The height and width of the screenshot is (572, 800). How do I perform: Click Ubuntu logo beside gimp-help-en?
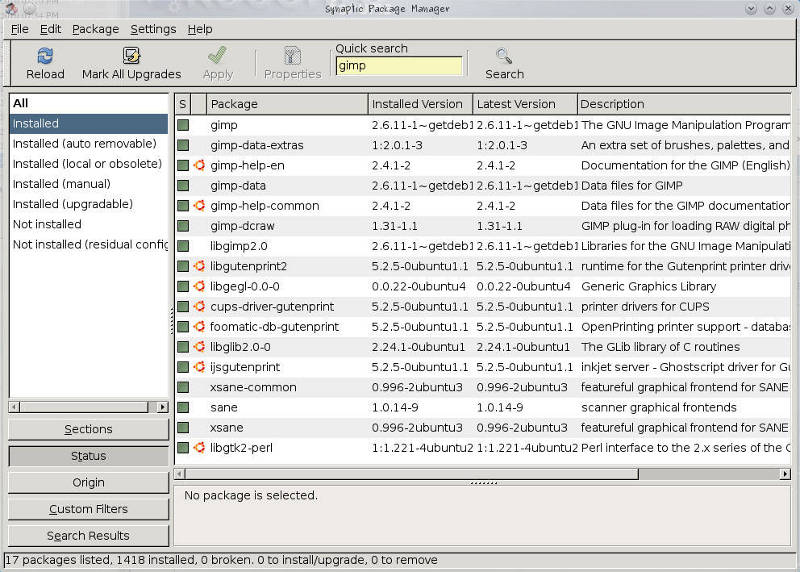198,165
